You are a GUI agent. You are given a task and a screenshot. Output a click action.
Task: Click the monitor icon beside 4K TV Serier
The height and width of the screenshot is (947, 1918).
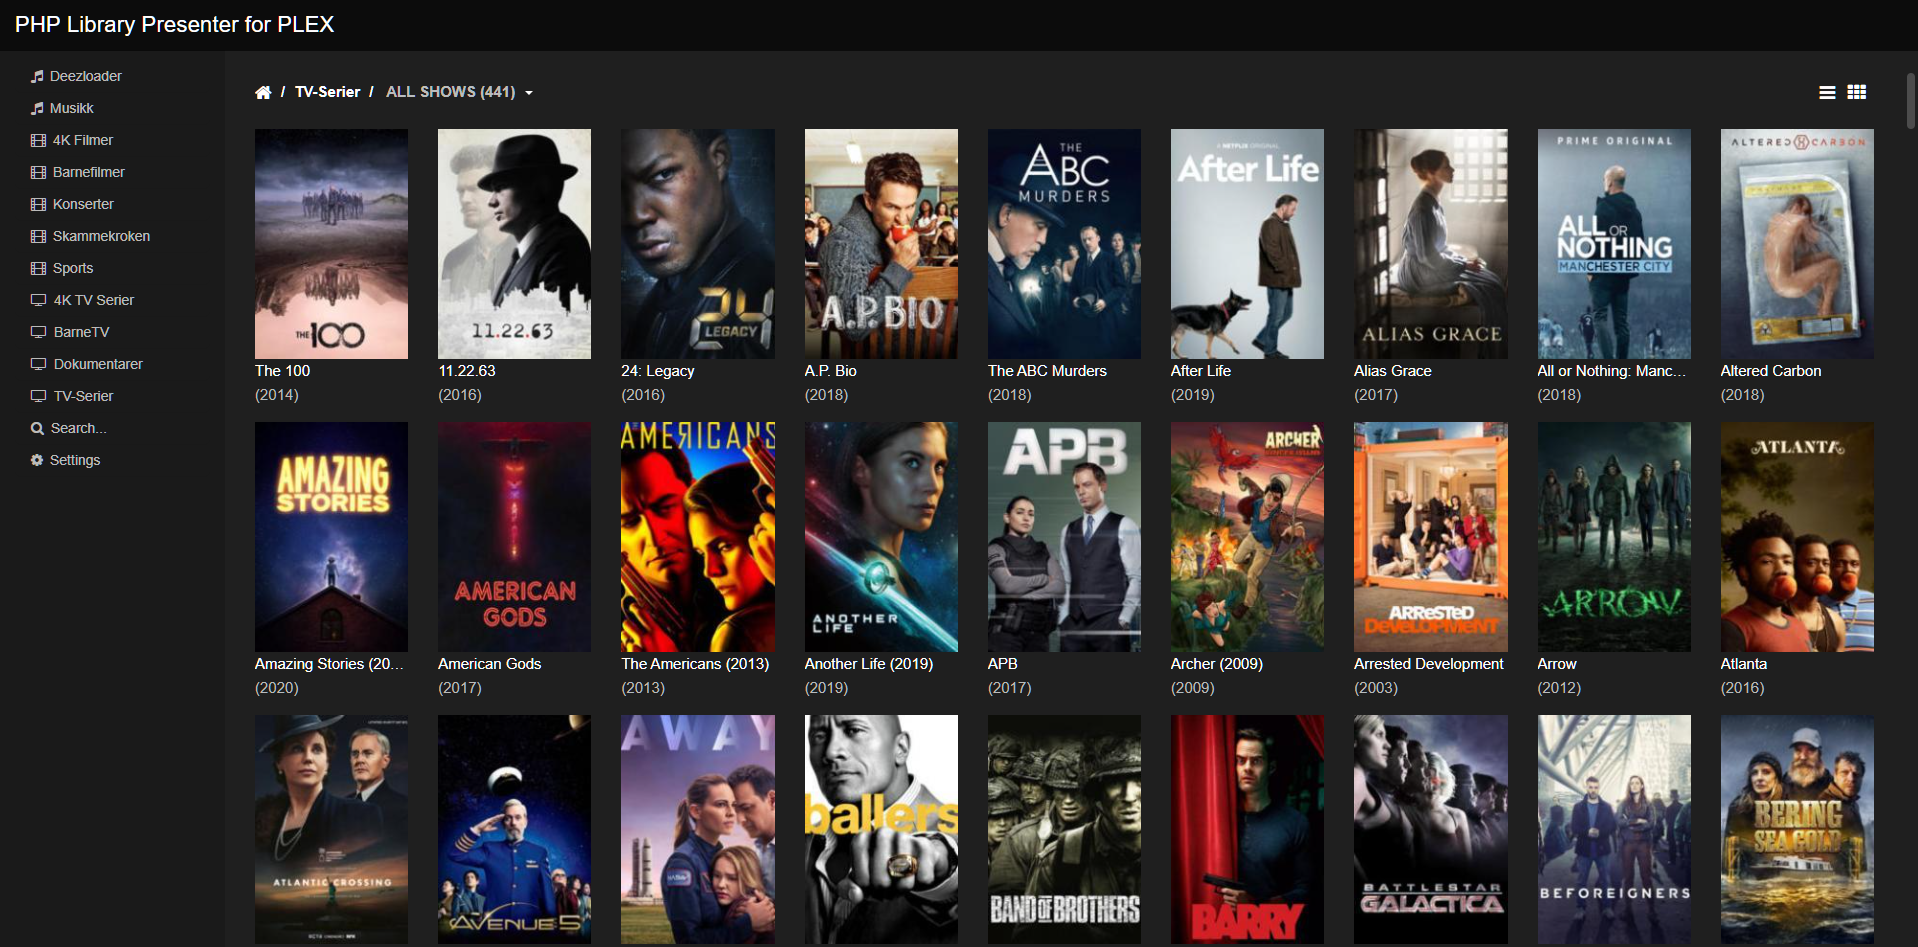click(38, 300)
